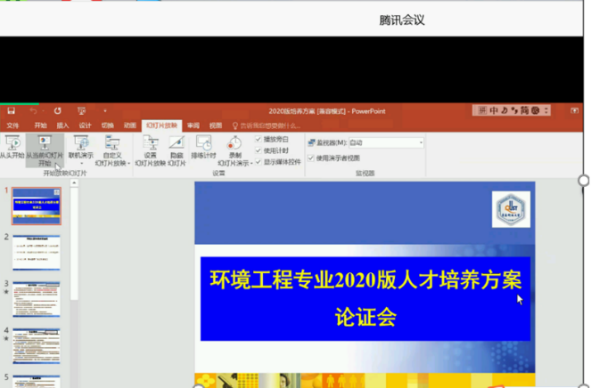Click the Tell me what you want search box
Screen dimensions: 591x388
coord(267,126)
